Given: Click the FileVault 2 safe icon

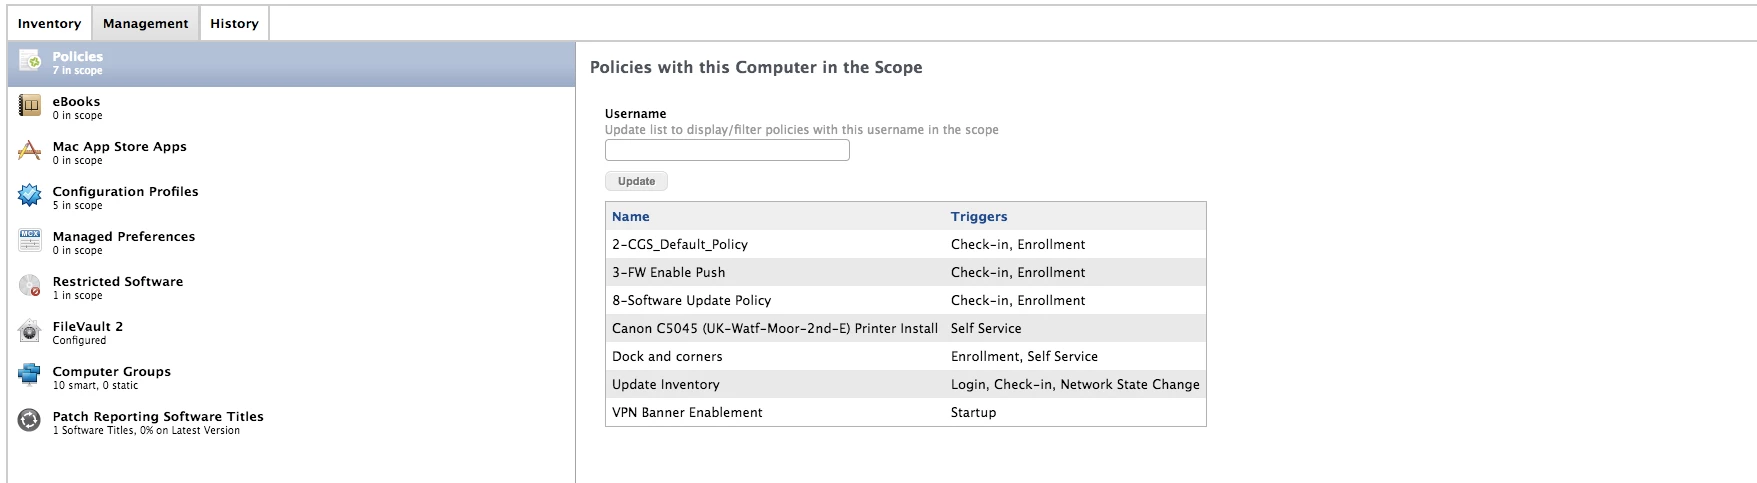Looking at the screenshot, I should pyautogui.click(x=30, y=331).
